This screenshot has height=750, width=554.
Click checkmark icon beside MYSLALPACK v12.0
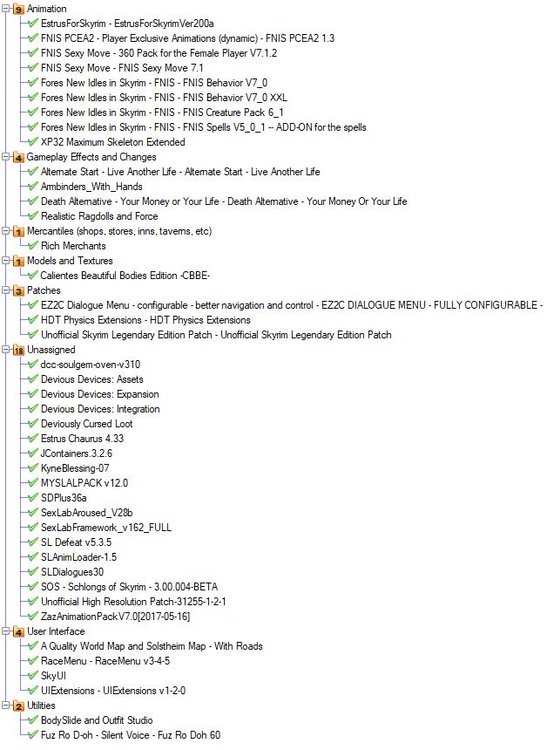[33, 483]
